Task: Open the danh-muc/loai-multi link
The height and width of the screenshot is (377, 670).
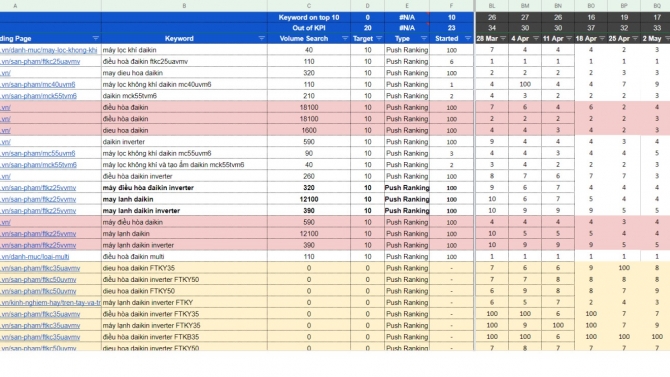Action: (x=35, y=257)
